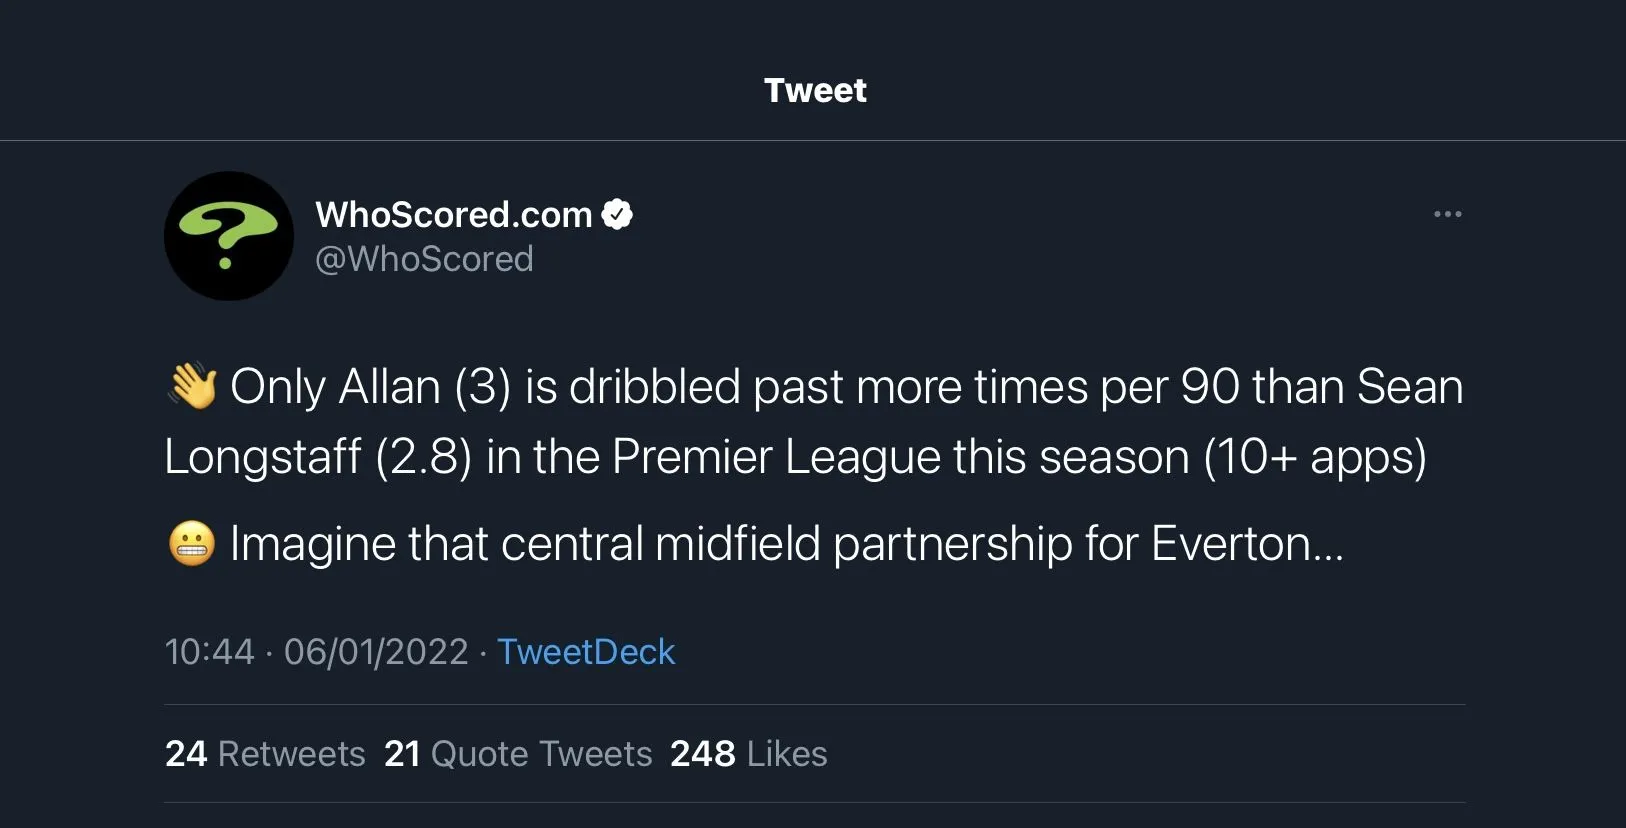The image size is (1626, 828).
Task: View the 21 Quote Tweets
Action: 518,754
